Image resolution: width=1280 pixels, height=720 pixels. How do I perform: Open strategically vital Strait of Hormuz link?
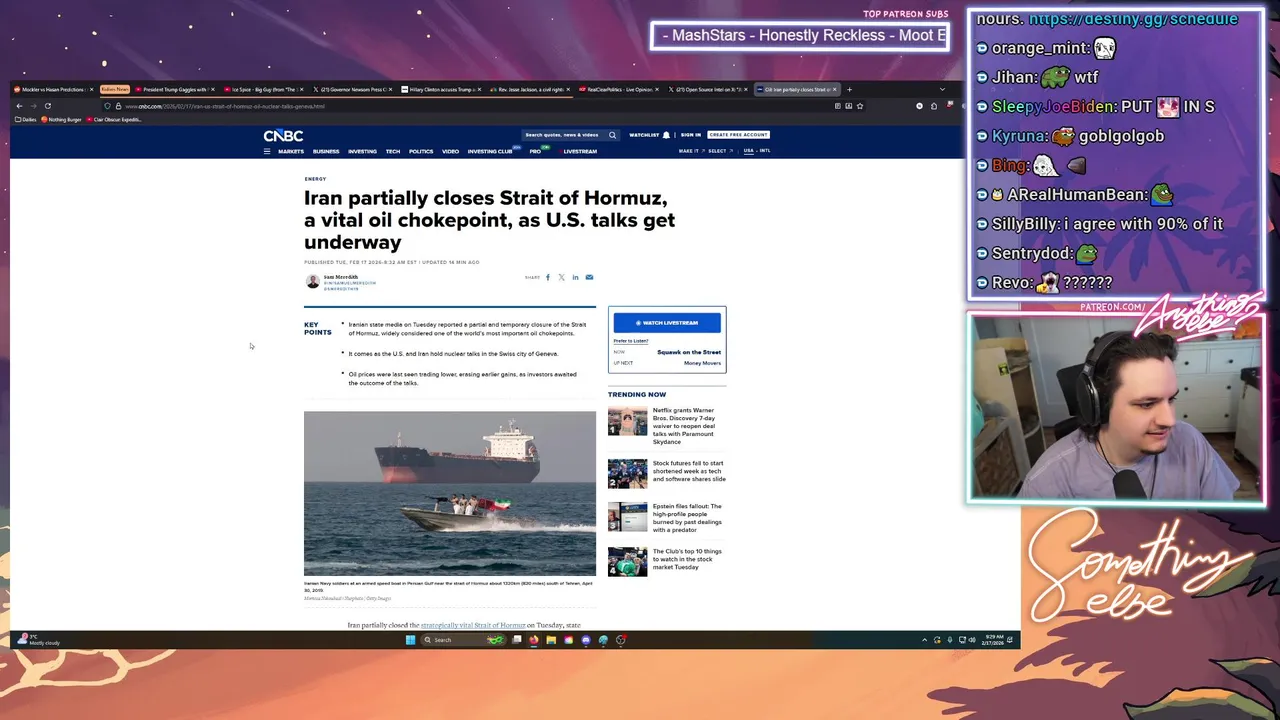pyautogui.click(x=473, y=625)
